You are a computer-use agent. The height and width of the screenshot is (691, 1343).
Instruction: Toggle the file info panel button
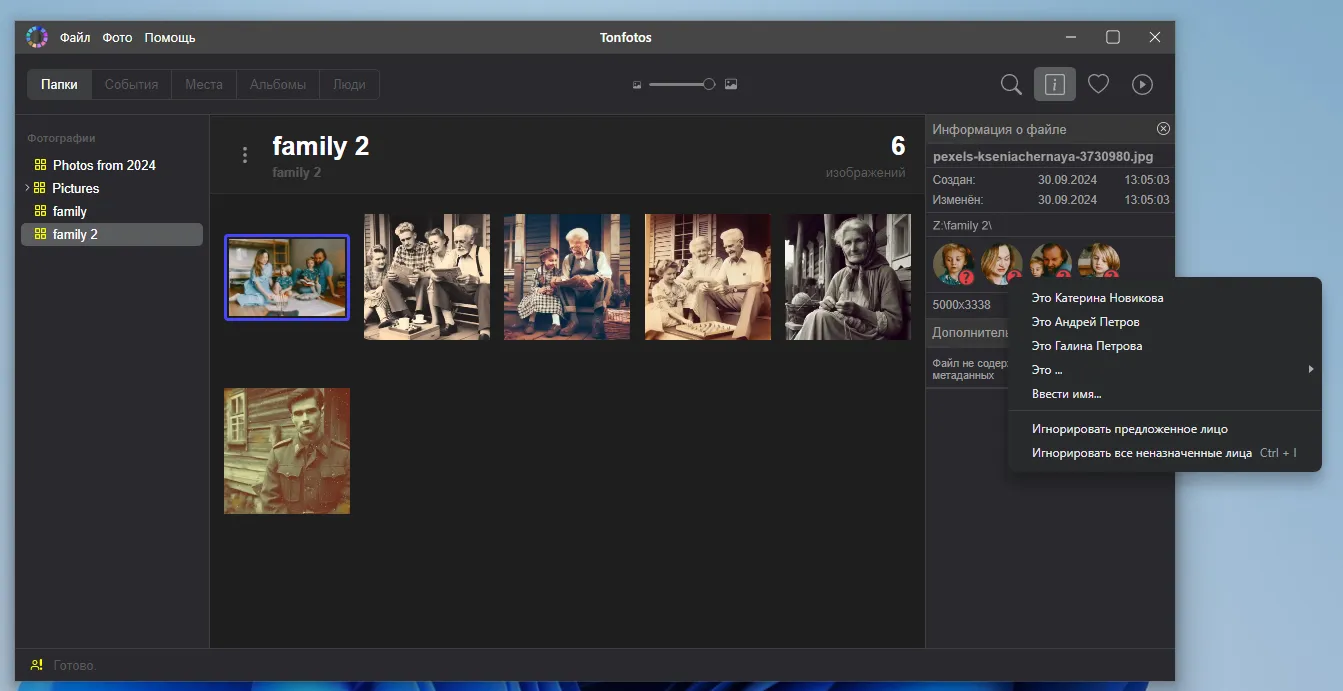tap(1054, 85)
